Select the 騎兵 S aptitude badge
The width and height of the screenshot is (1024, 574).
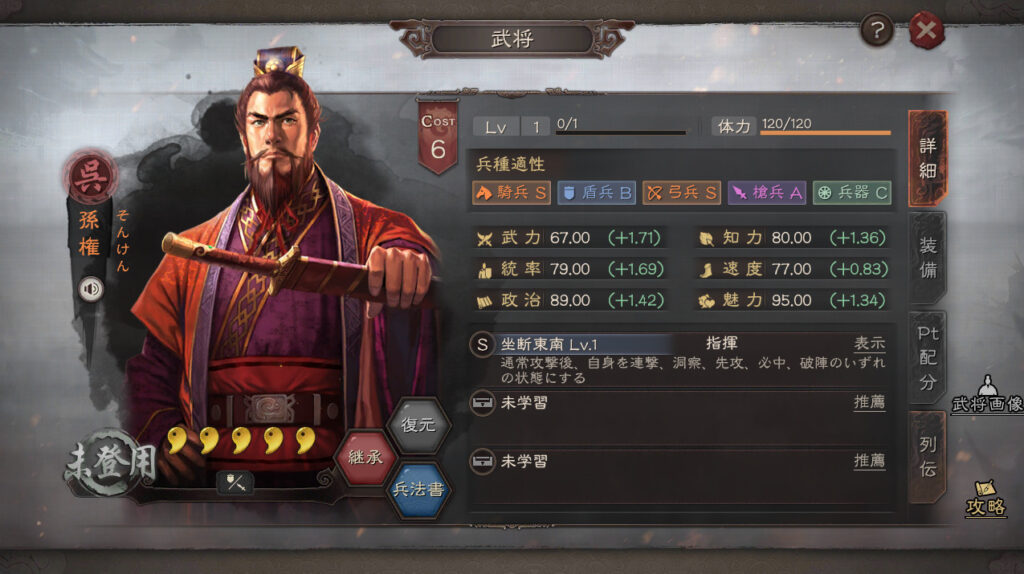(x=511, y=193)
